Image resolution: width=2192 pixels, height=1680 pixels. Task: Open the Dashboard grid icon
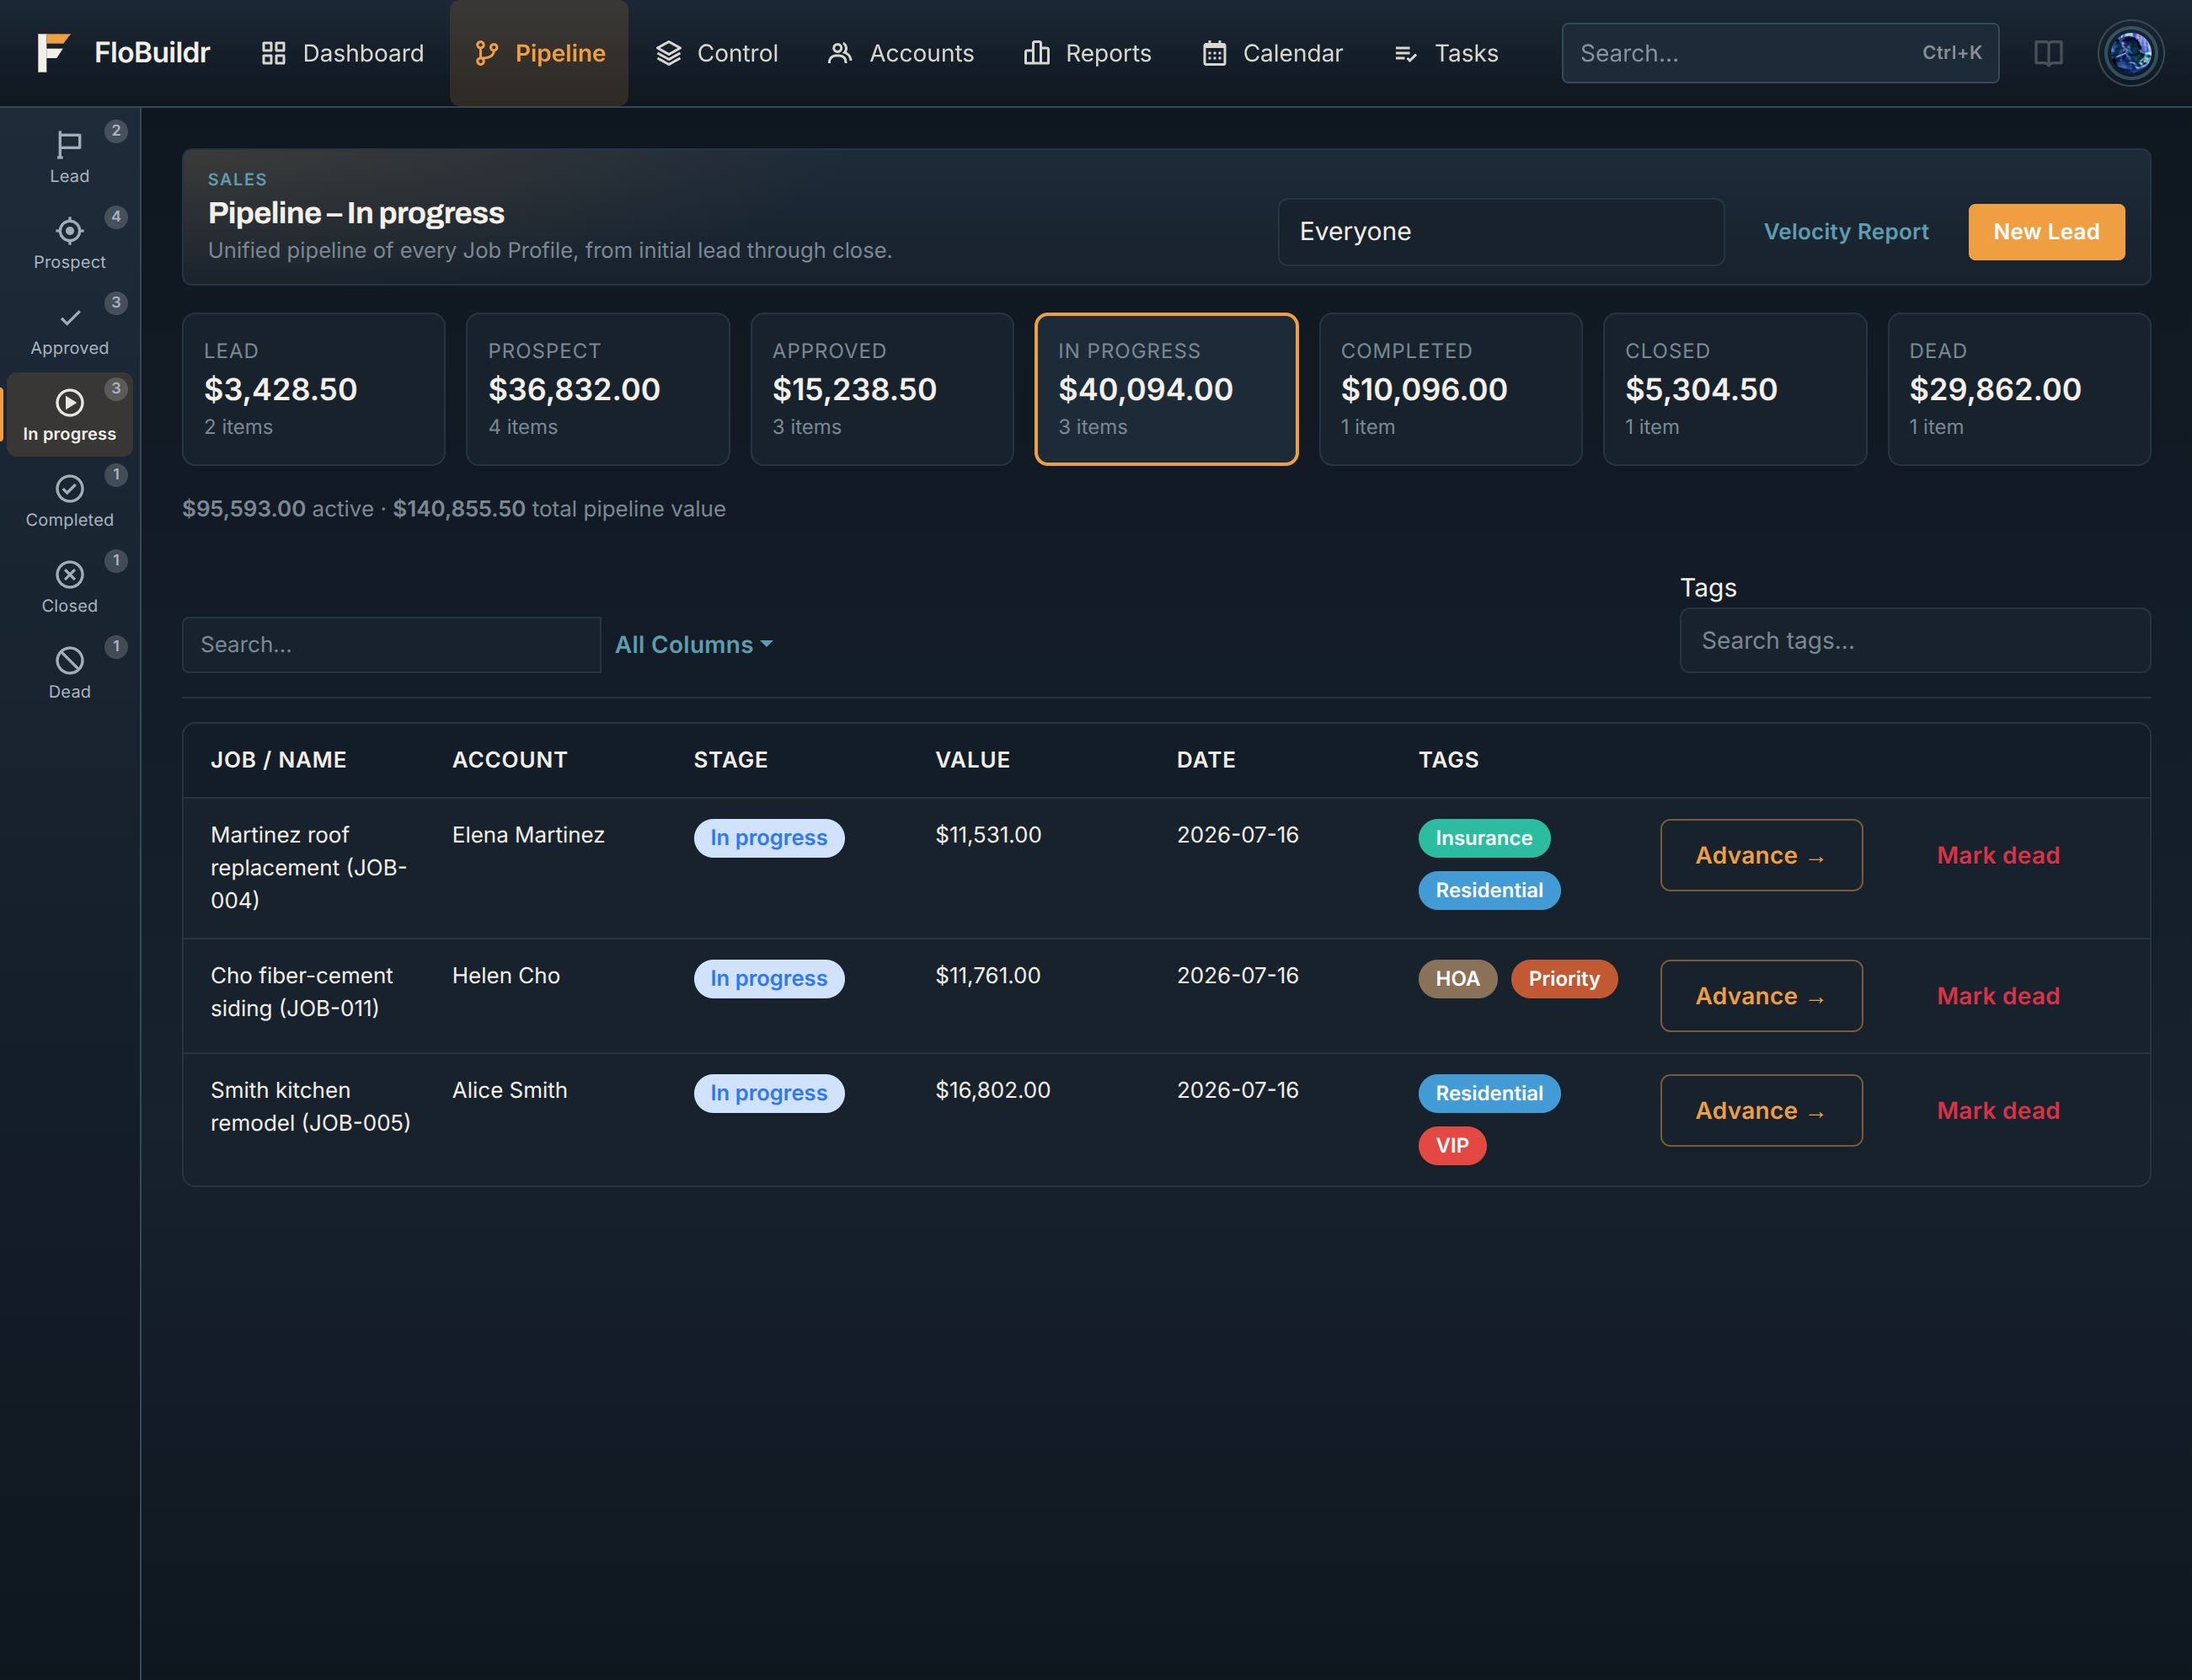(273, 53)
